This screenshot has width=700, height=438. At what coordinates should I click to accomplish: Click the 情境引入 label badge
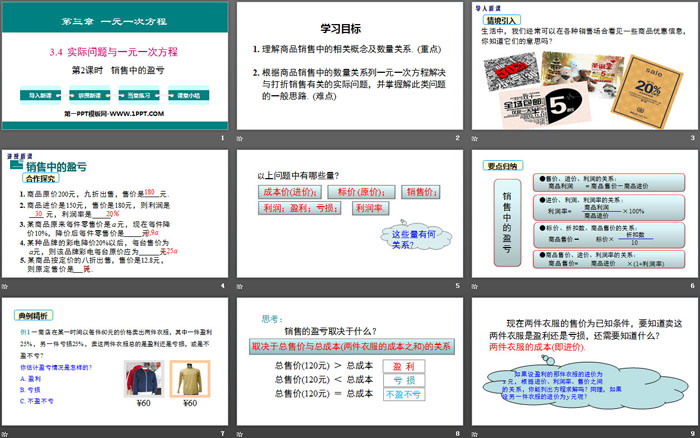500,18
